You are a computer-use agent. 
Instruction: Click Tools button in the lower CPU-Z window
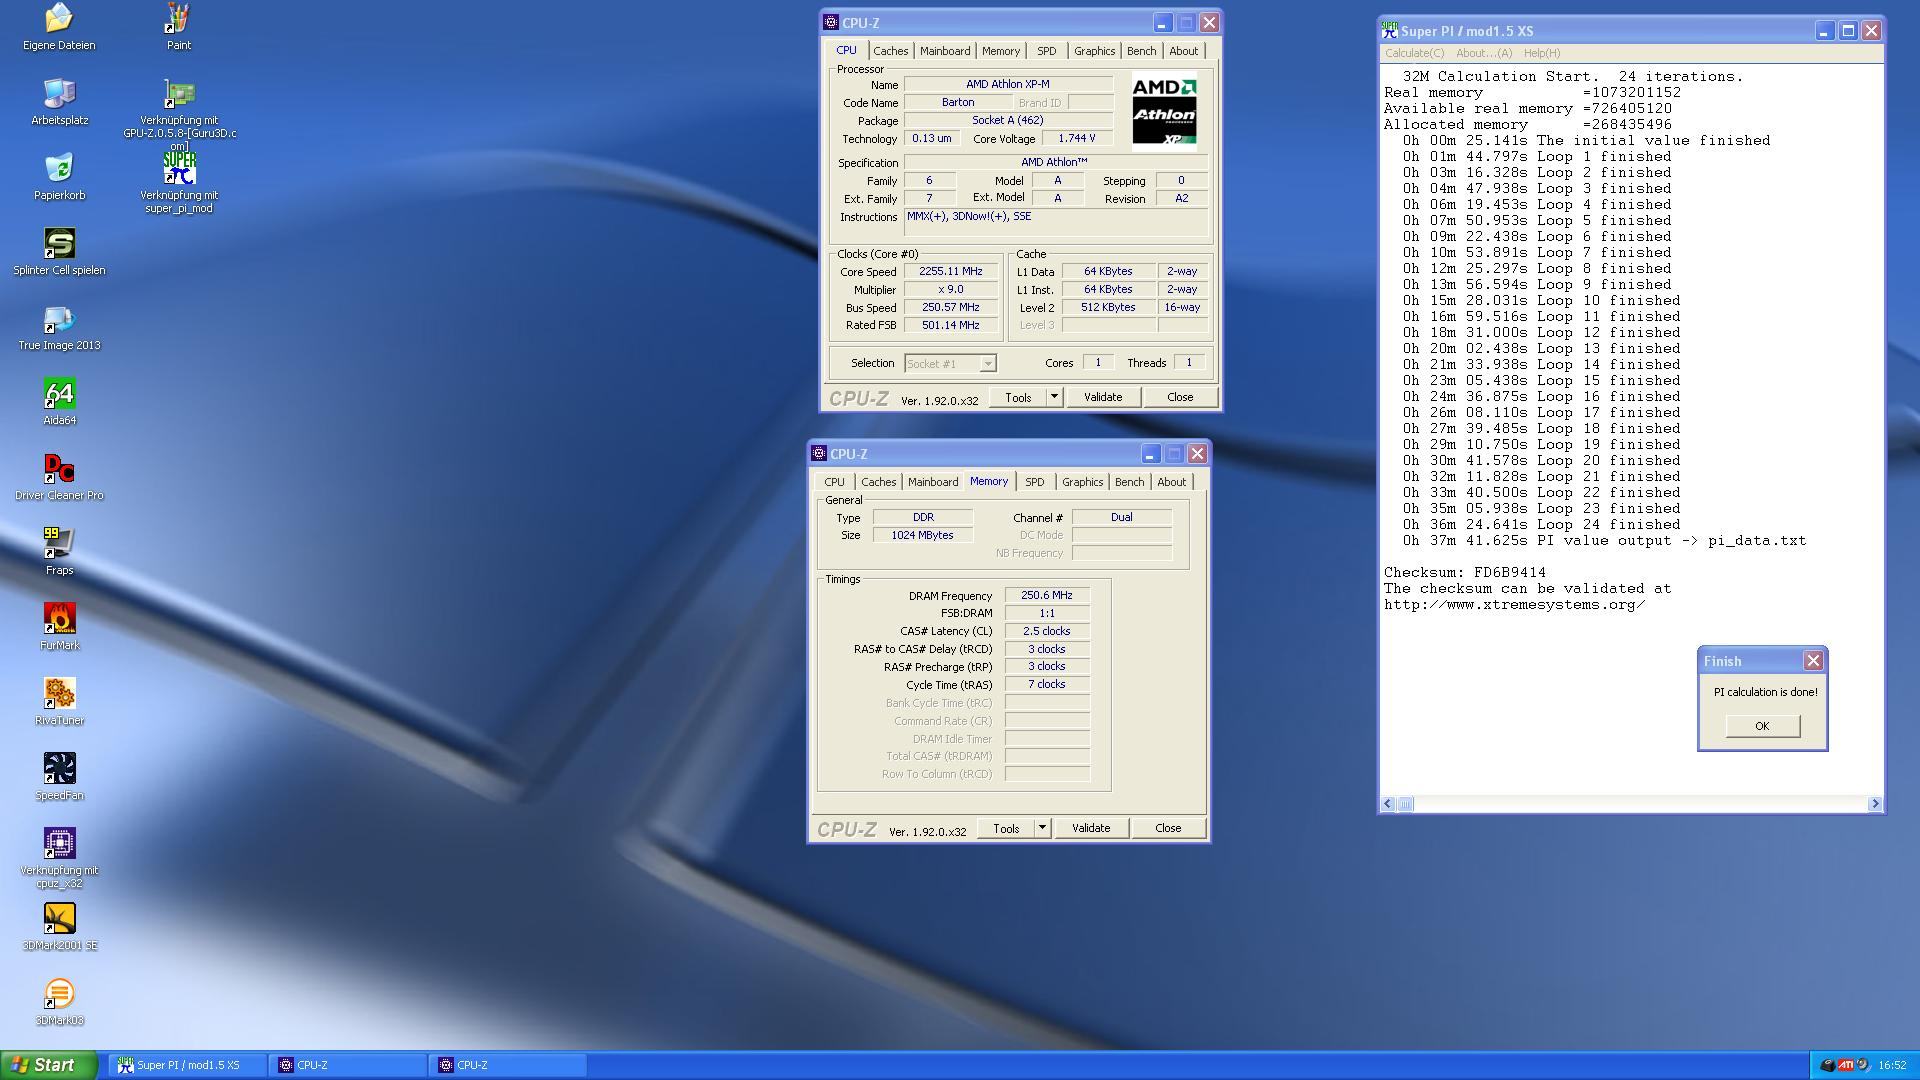[x=1006, y=828]
